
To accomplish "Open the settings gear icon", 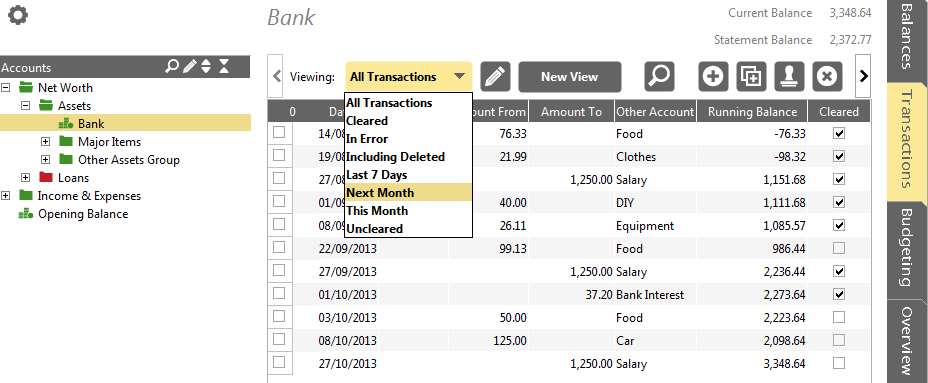I will 18,15.
